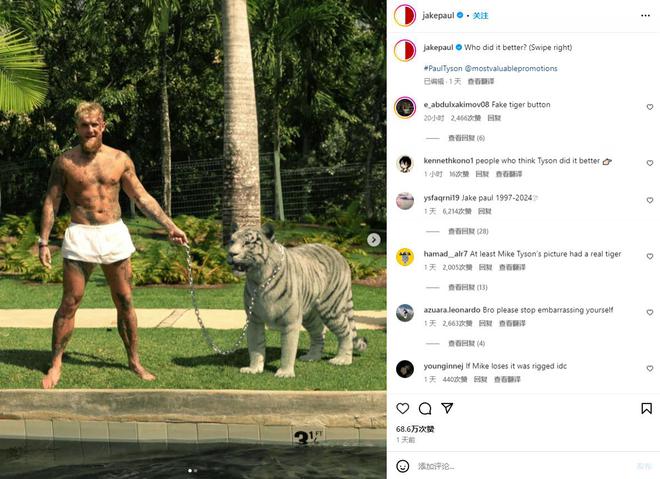The image size is (660, 479).
Task: Click the add comment input field
Action: coord(522,466)
